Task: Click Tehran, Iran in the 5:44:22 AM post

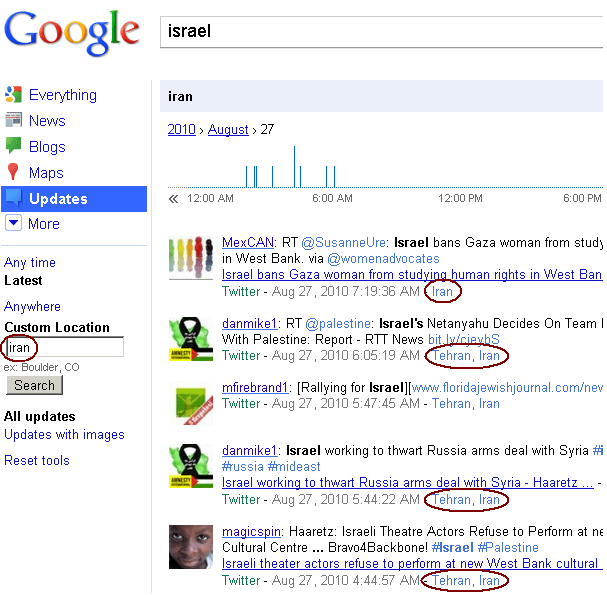Action: point(466,499)
